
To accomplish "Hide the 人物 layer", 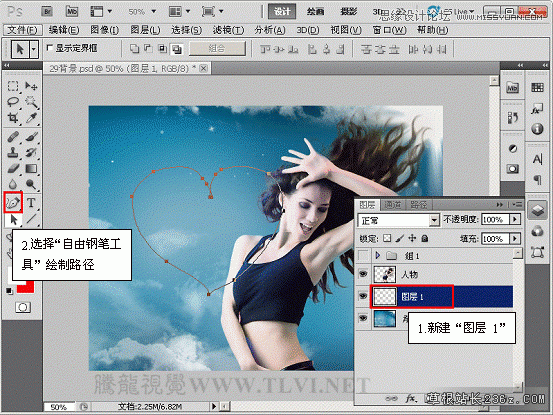I will point(363,274).
